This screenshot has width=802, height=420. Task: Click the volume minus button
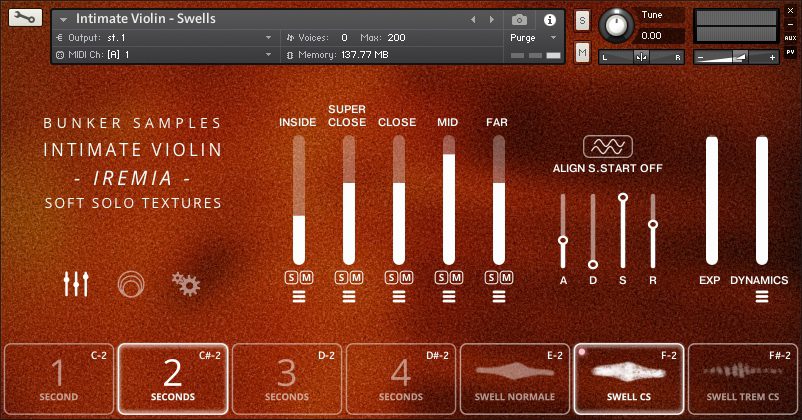point(700,58)
